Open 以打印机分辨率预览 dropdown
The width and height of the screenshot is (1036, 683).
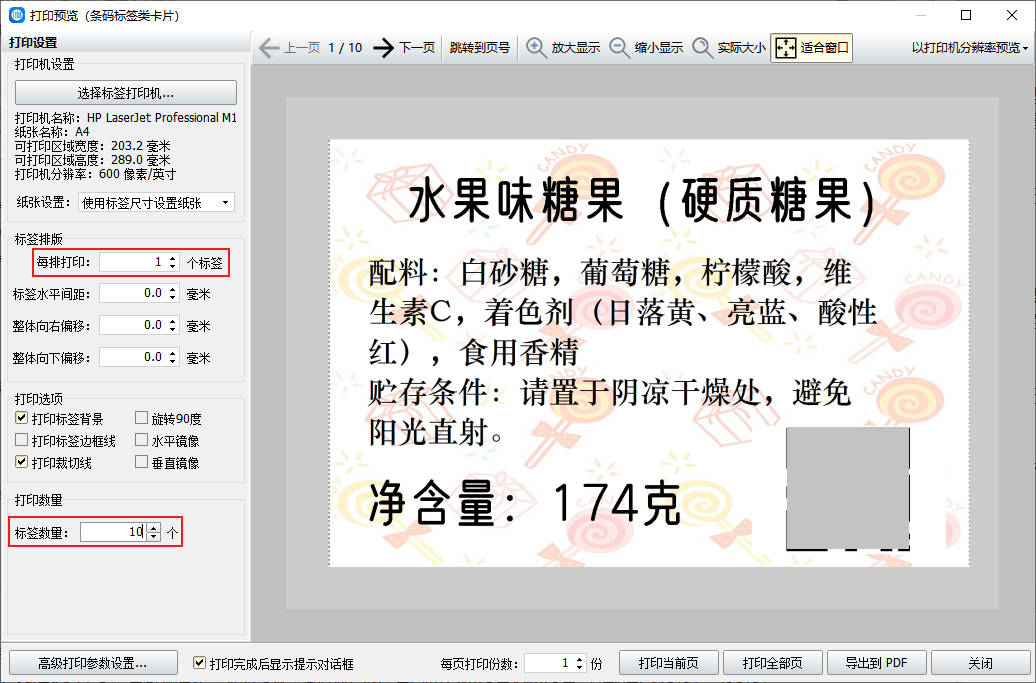click(x=969, y=48)
